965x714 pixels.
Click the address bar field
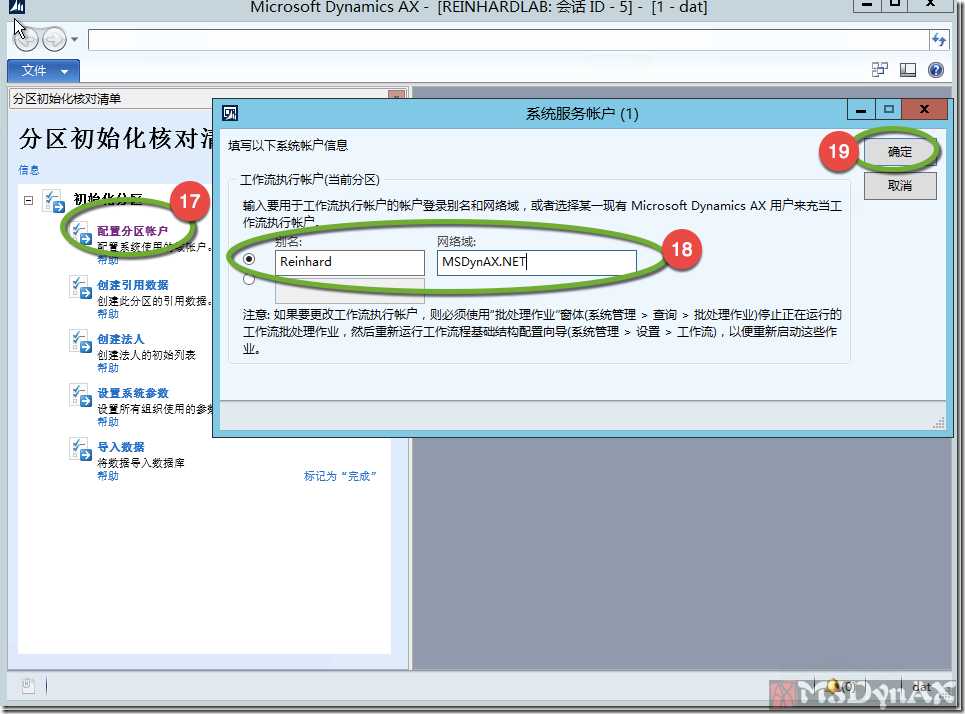(x=508, y=40)
